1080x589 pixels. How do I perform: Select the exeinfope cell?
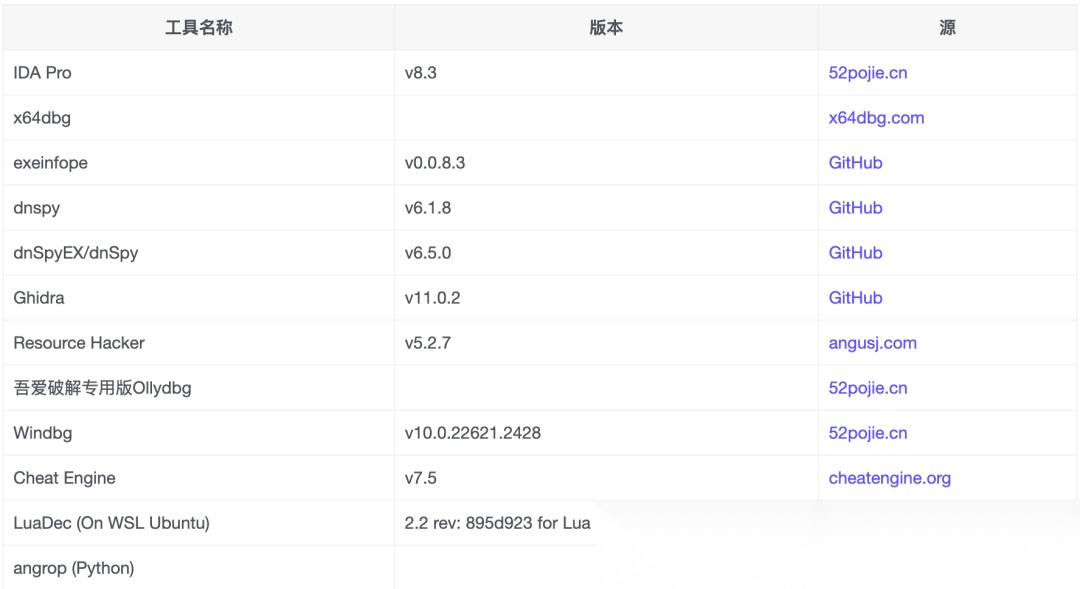pyautogui.click(x=198, y=163)
